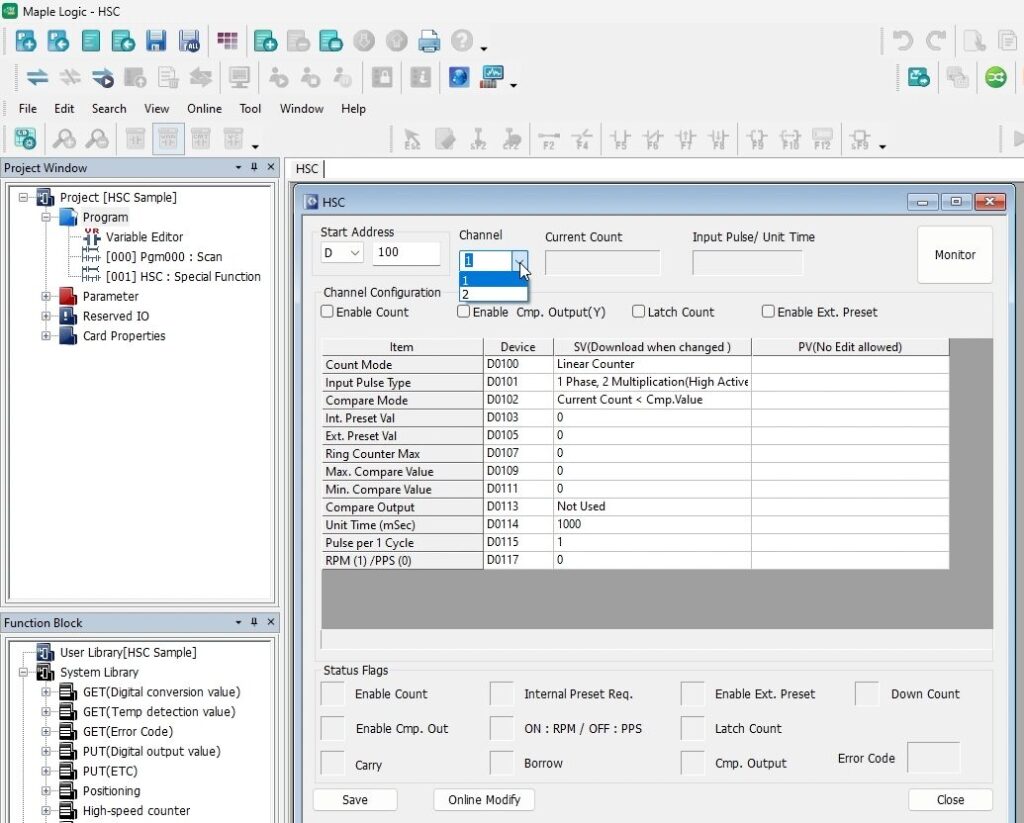Check the Latch Count checkbox

(x=639, y=312)
